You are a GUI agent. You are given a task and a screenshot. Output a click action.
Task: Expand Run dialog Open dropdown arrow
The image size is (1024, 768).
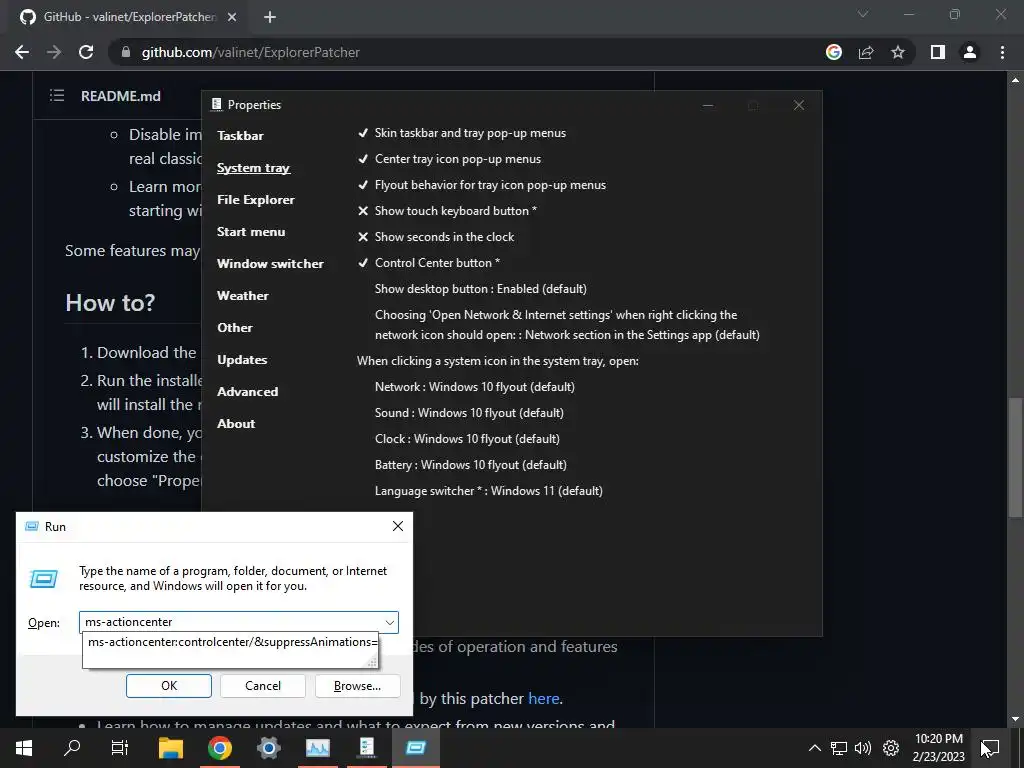(390, 622)
